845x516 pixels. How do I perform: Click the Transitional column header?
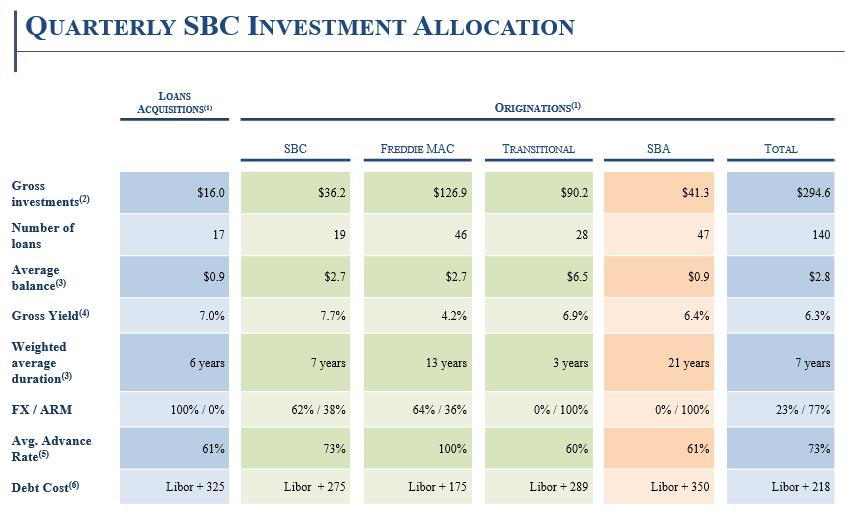click(538, 149)
